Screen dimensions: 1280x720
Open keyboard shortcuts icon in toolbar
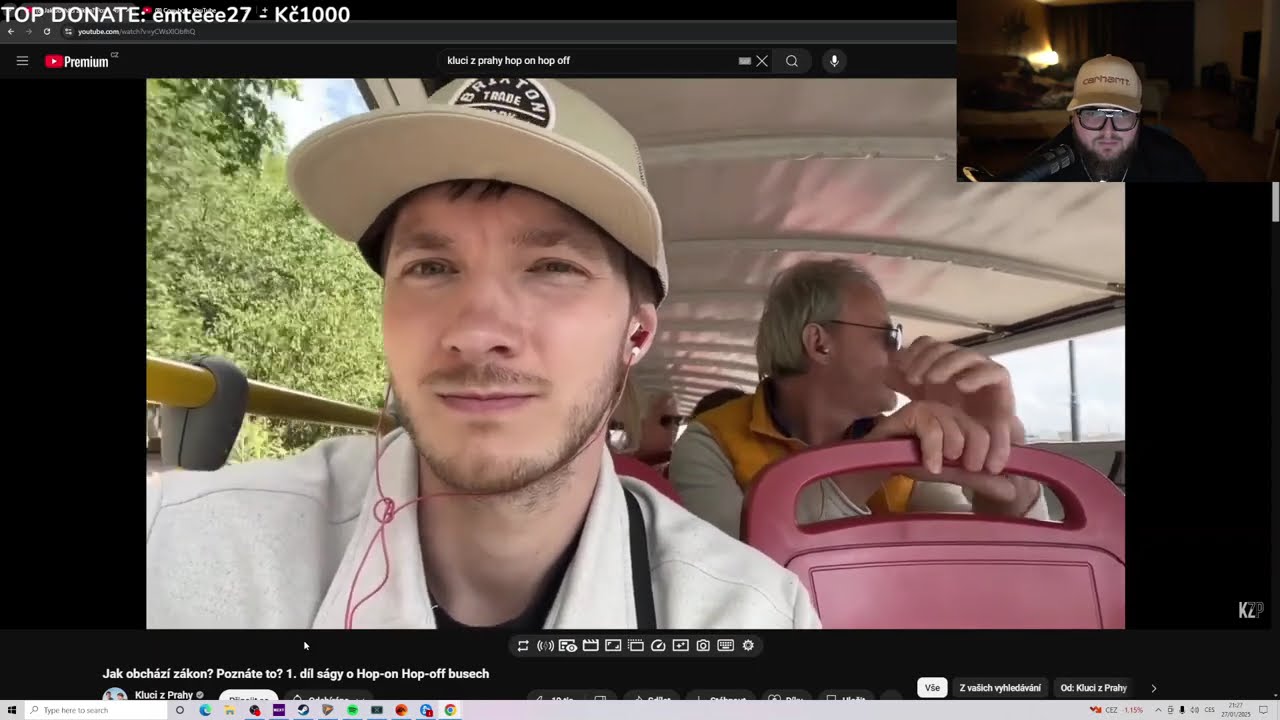(x=726, y=646)
